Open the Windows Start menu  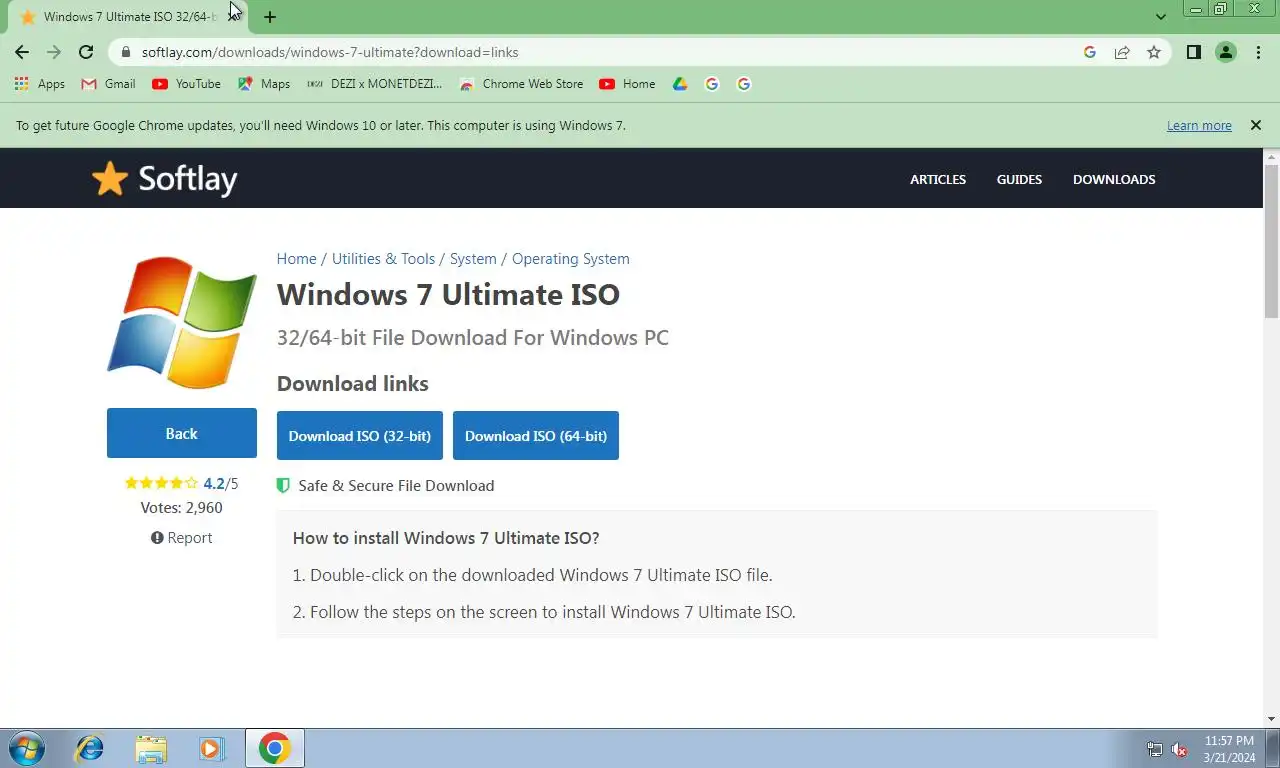coord(26,748)
